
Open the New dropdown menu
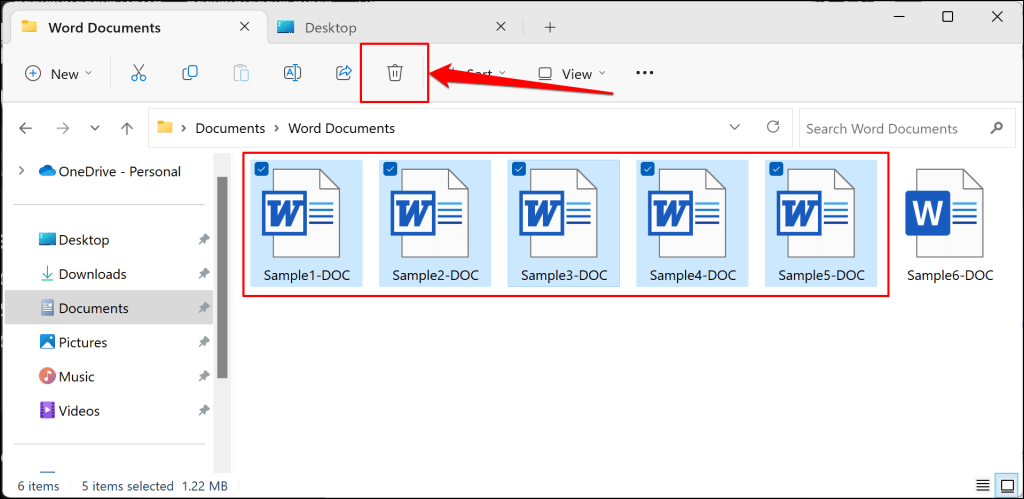pos(58,74)
